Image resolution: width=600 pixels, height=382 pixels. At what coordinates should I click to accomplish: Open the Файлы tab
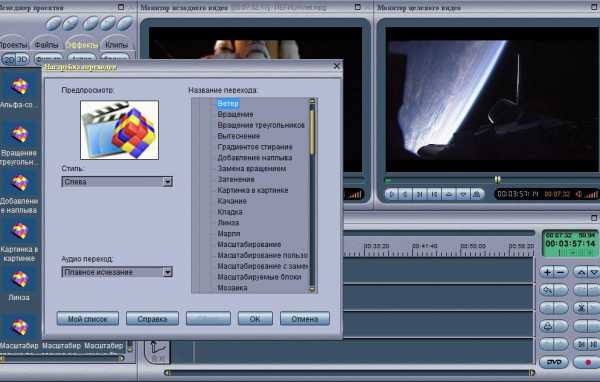point(46,45)
